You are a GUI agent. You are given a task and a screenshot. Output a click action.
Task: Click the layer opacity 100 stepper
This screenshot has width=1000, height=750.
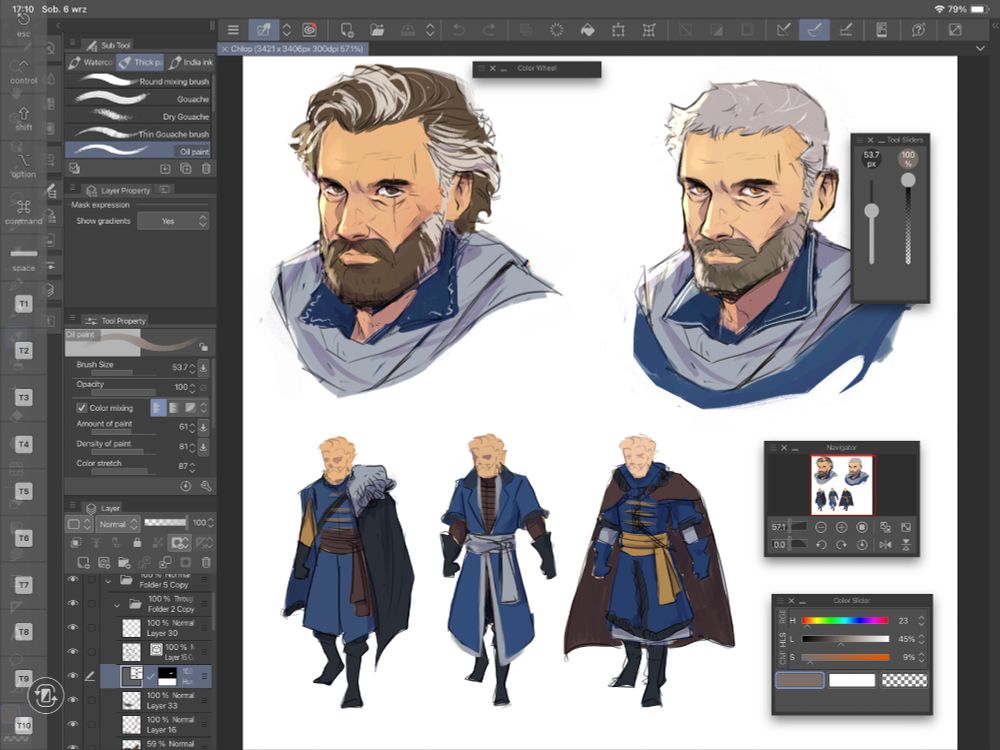coord(210,523)
